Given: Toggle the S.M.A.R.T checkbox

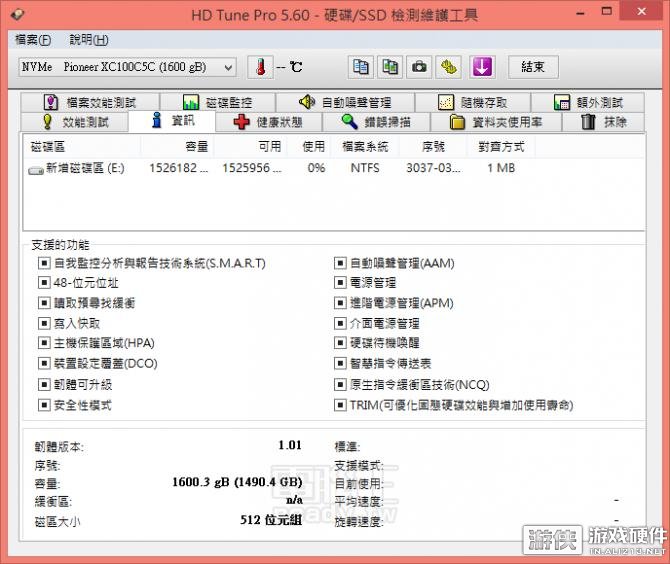Looking at the screenshot, I should point(44,263).
